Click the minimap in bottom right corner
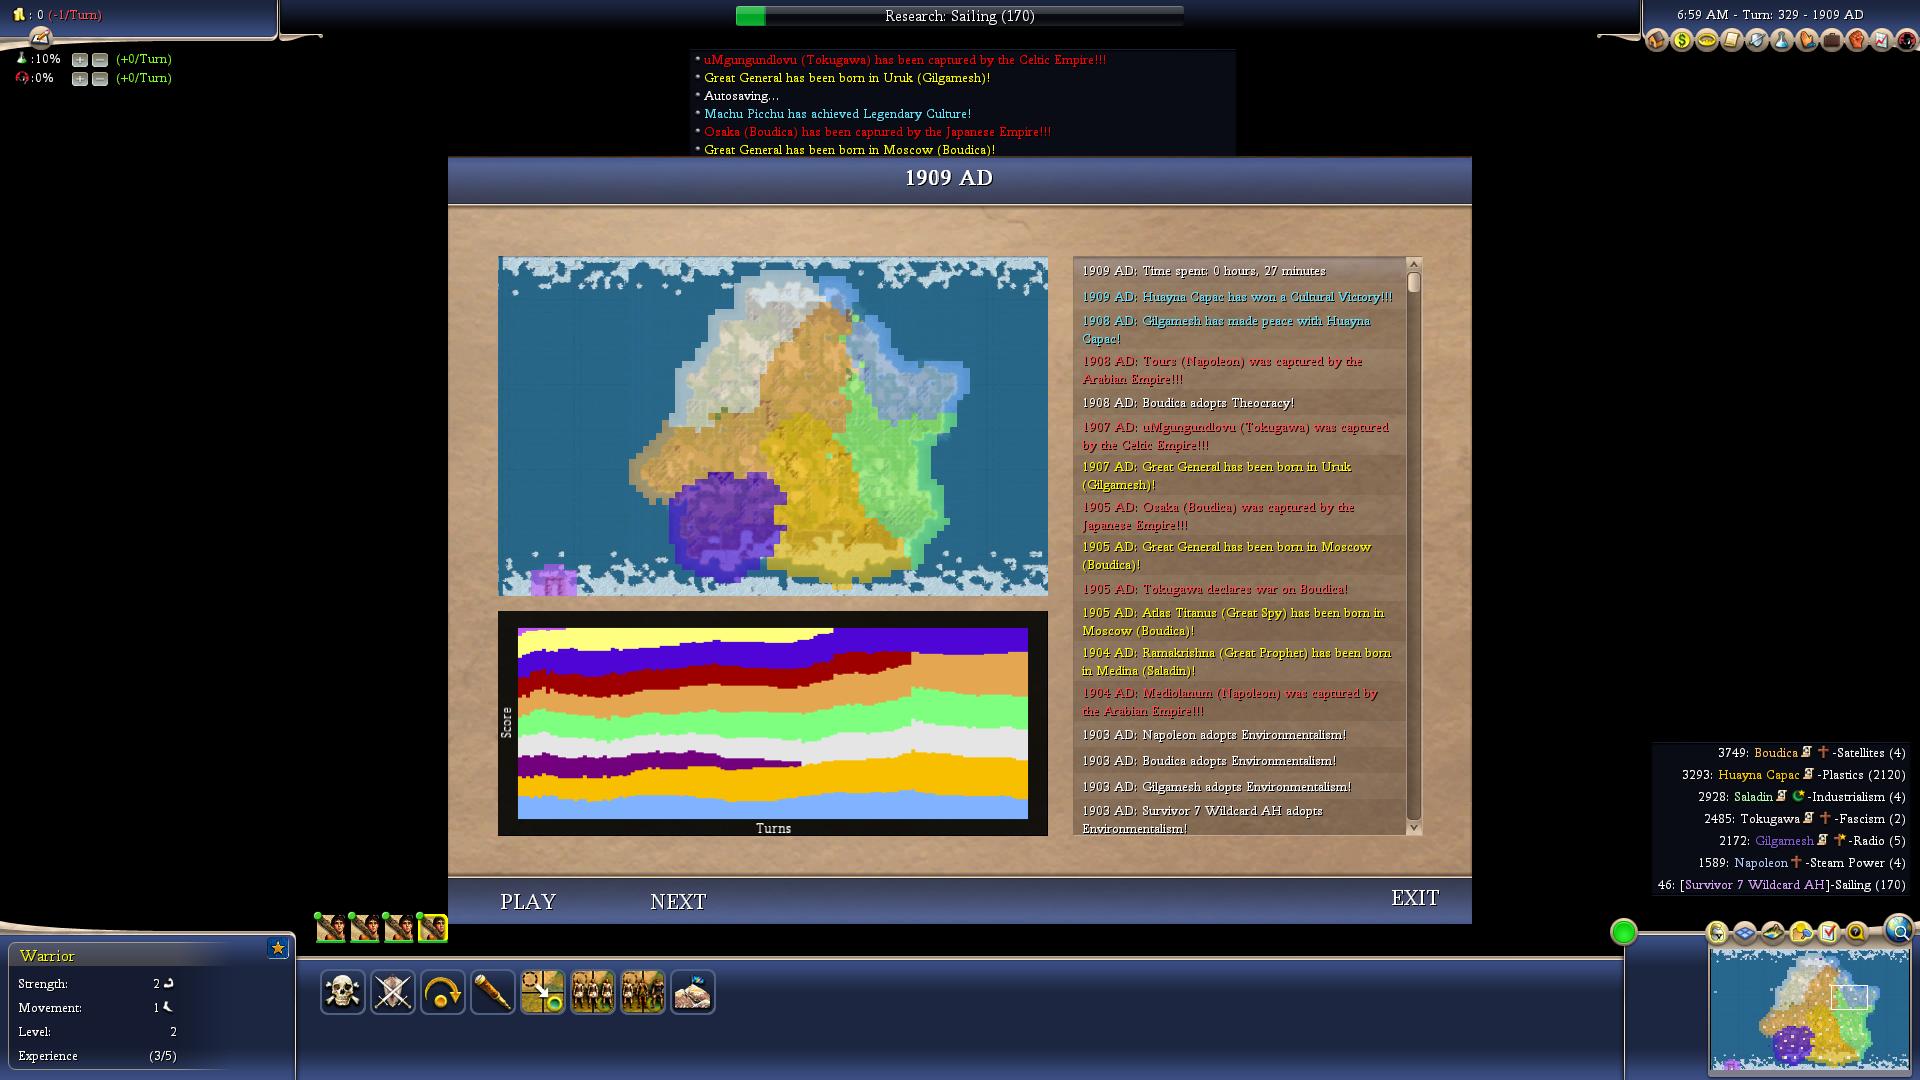This screenshot has width=1920, height=1080. [1809, 1010]
